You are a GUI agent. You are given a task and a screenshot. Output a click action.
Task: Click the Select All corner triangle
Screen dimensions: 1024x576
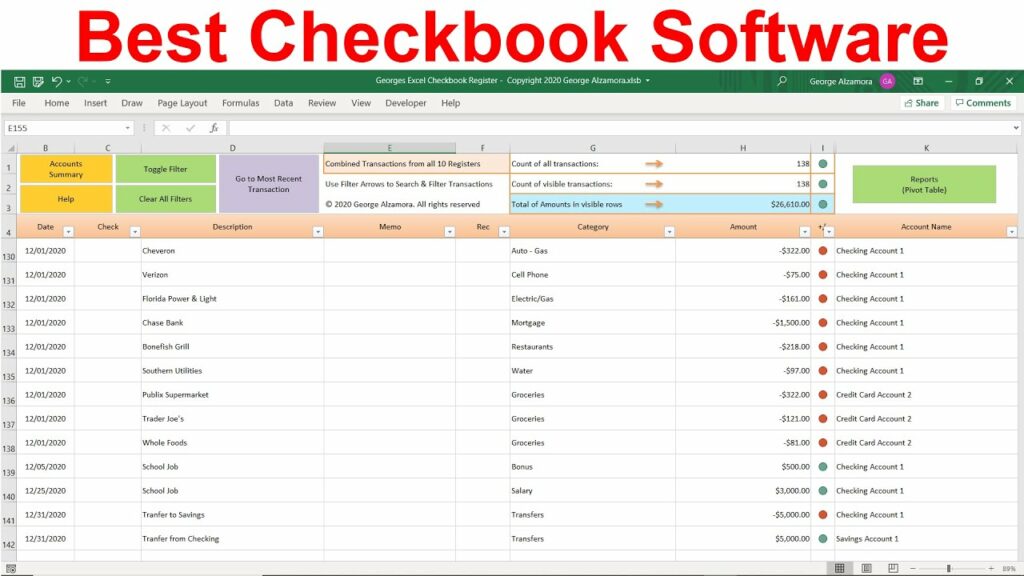point(10,148)
